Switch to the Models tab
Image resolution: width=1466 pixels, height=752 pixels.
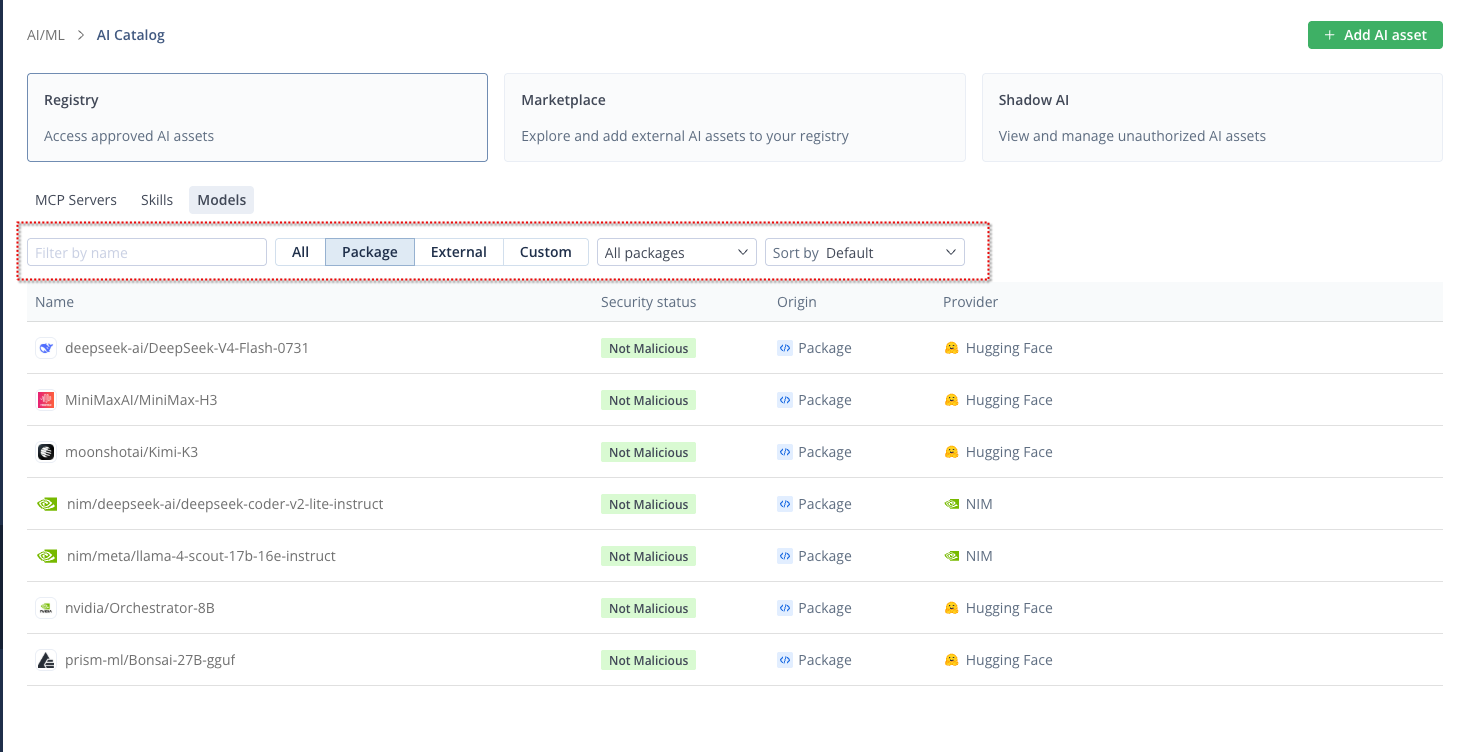pos(222,200)
